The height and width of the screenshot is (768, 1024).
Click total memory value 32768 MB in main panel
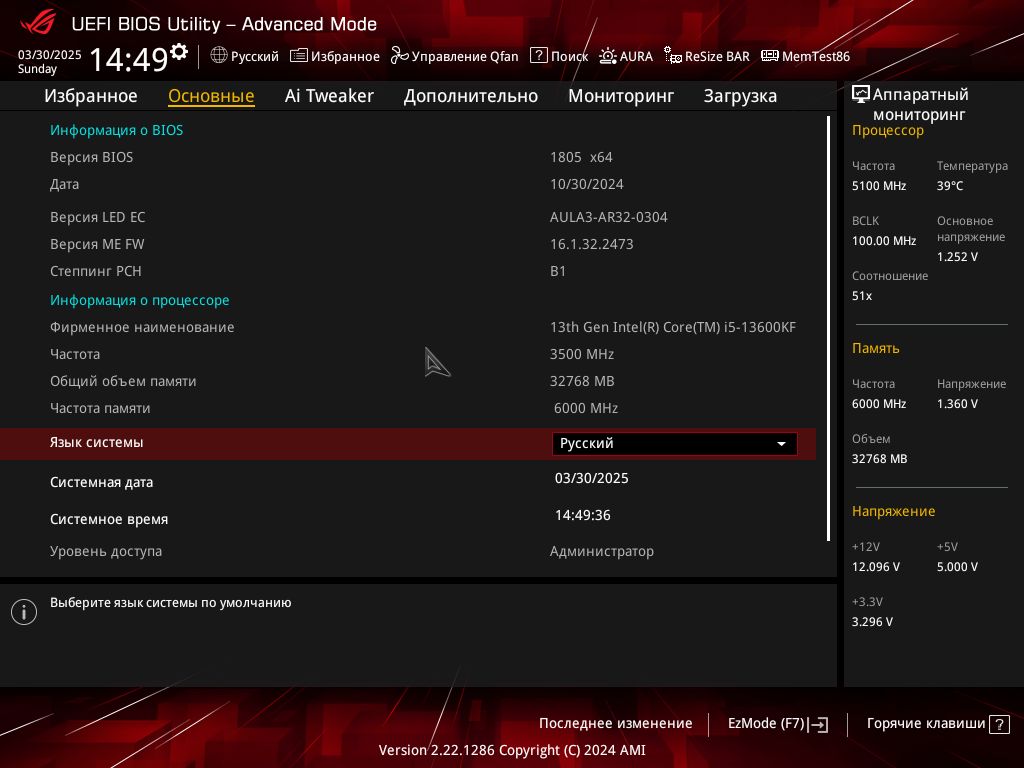point(582,381)
